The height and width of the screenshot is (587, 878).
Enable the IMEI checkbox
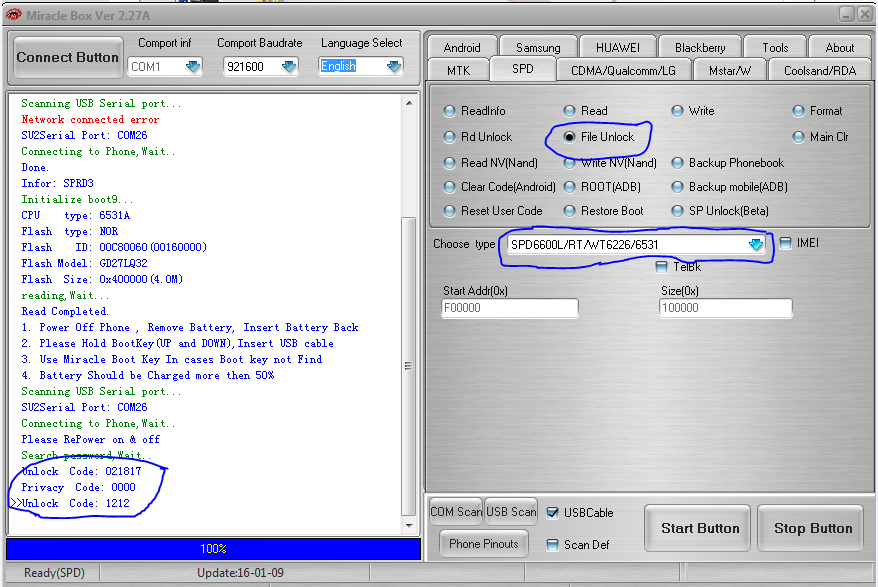[786, 243]
